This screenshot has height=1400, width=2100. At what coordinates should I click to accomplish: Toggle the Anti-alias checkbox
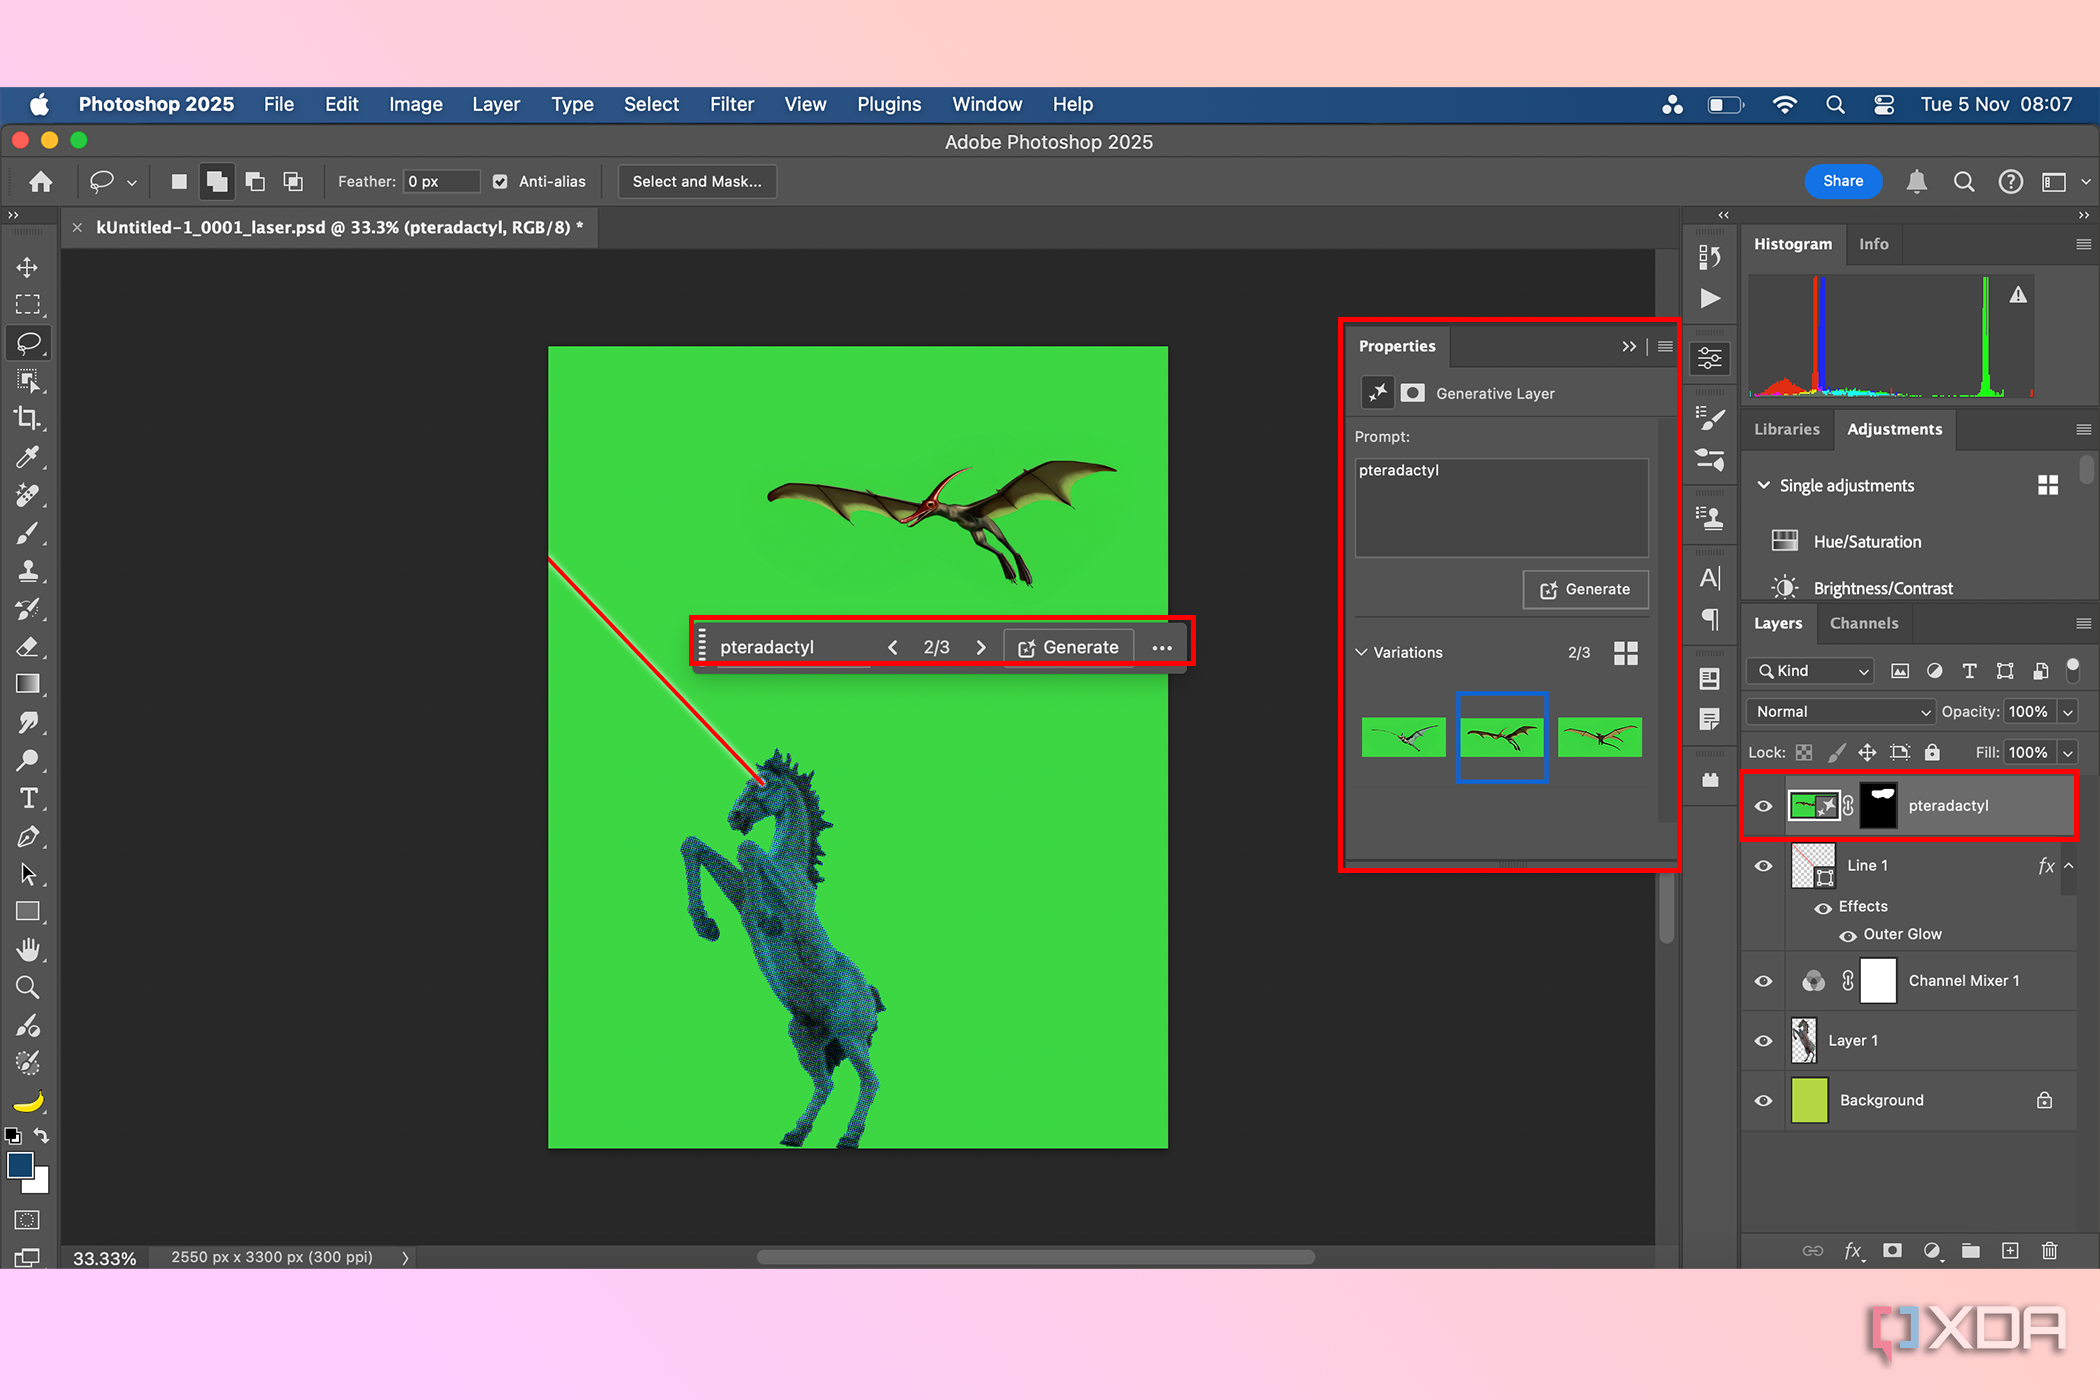click(500, 181)
